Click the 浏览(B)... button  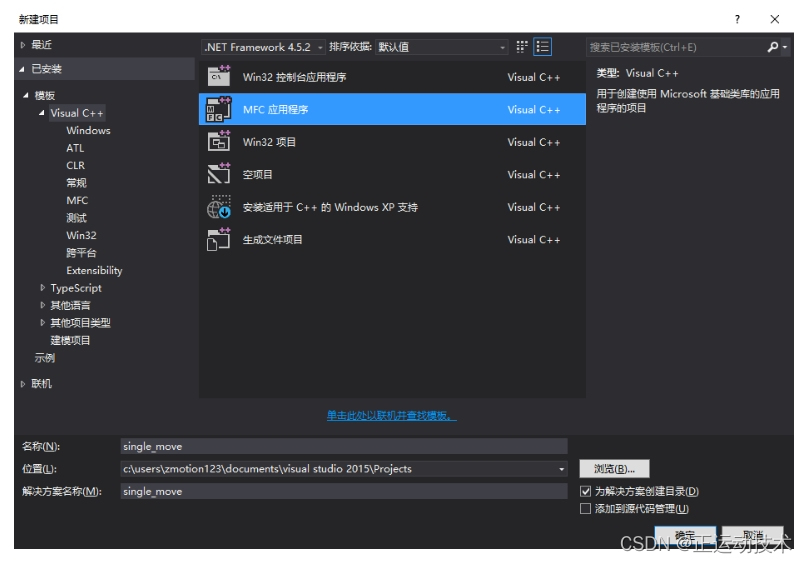tap(614, 469)
